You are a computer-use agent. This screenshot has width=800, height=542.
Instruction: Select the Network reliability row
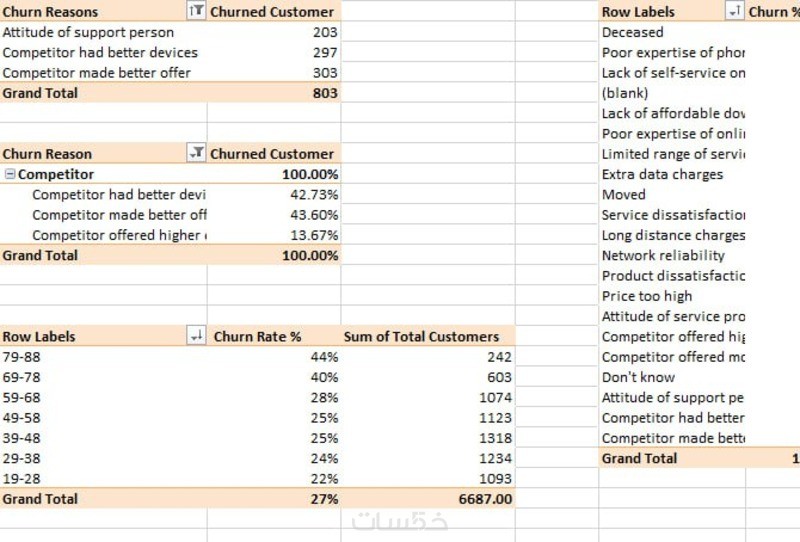[663, 255]
